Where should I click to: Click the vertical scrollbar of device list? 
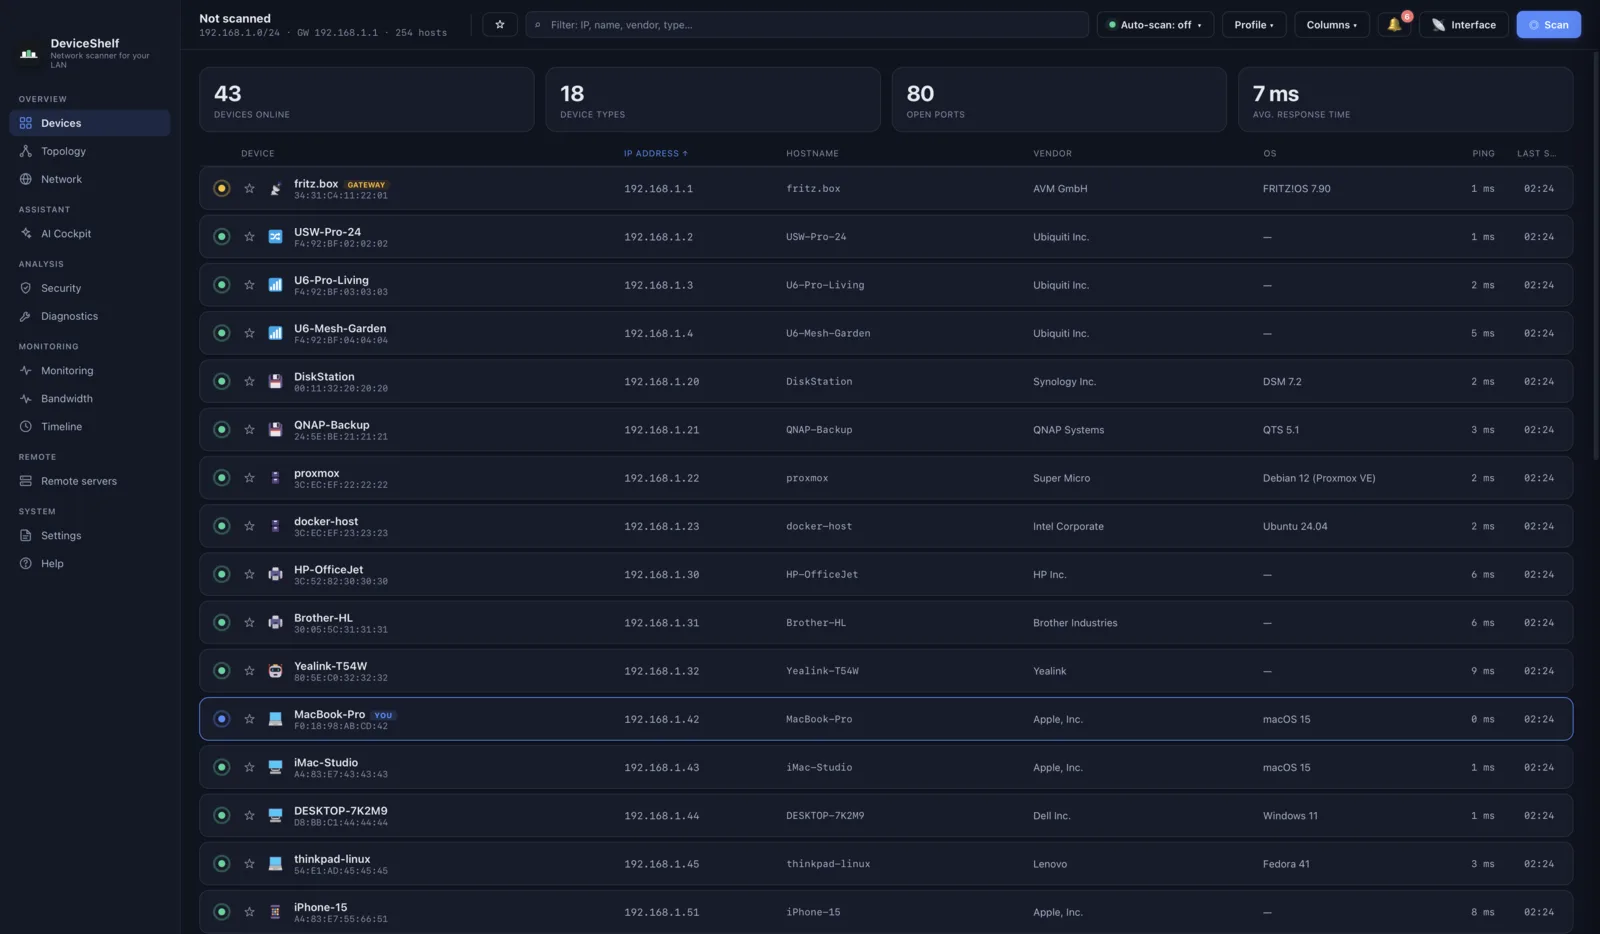pos(1596,255)
